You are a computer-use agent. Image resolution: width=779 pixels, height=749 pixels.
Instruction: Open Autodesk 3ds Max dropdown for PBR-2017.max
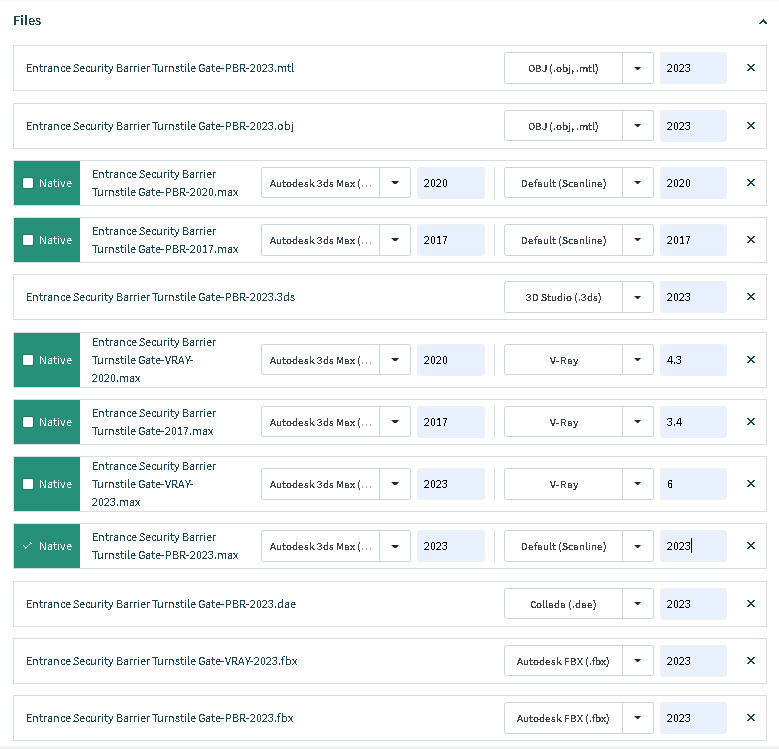pyautogui.click(x=395, y=240)
